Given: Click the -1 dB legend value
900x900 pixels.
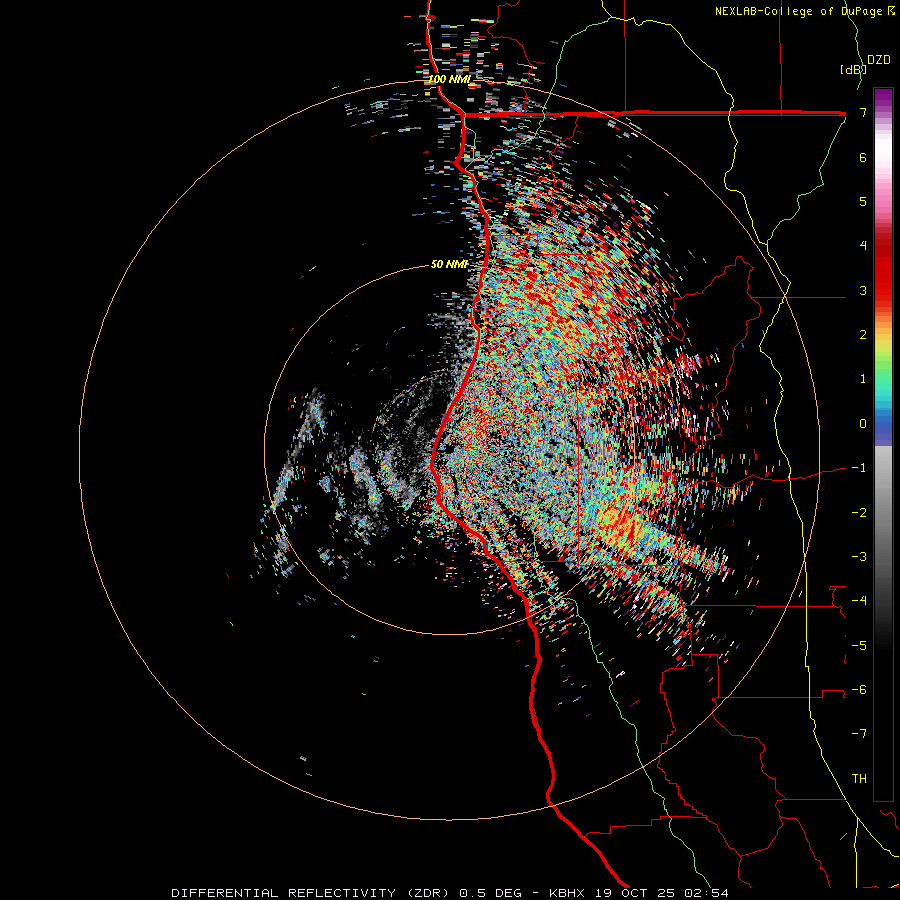Looking at the screenshot, I should [x=859, y=468].
